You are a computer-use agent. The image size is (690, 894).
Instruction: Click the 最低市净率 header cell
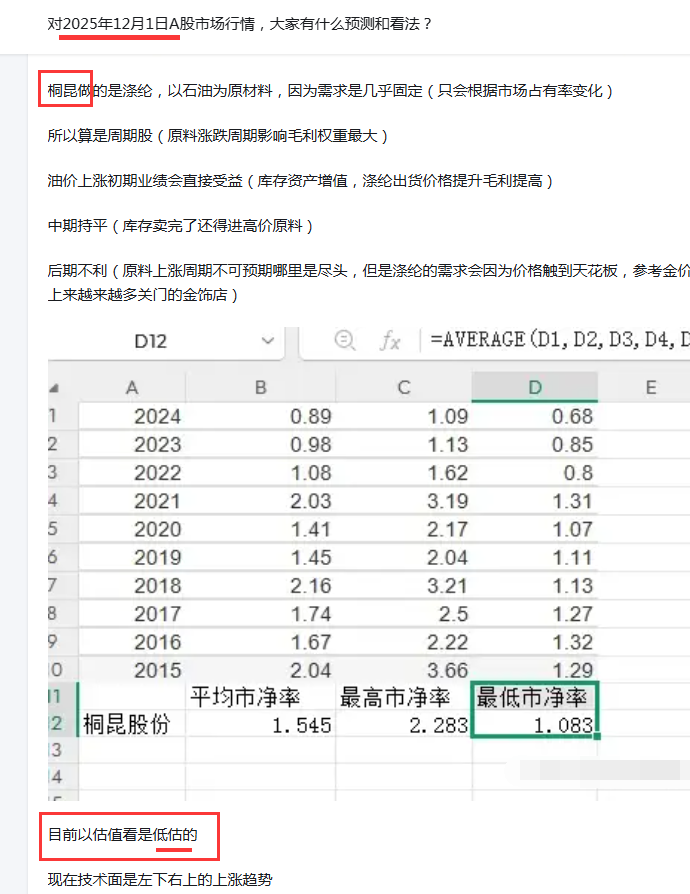coord(534,697)
